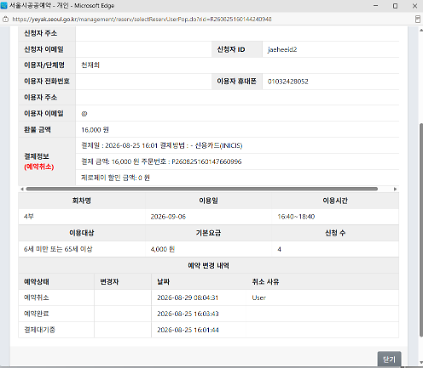This screenshot has width=423, height=368.
Task: Click usage date 2026-09-06
Action: (x=168, y=217)
